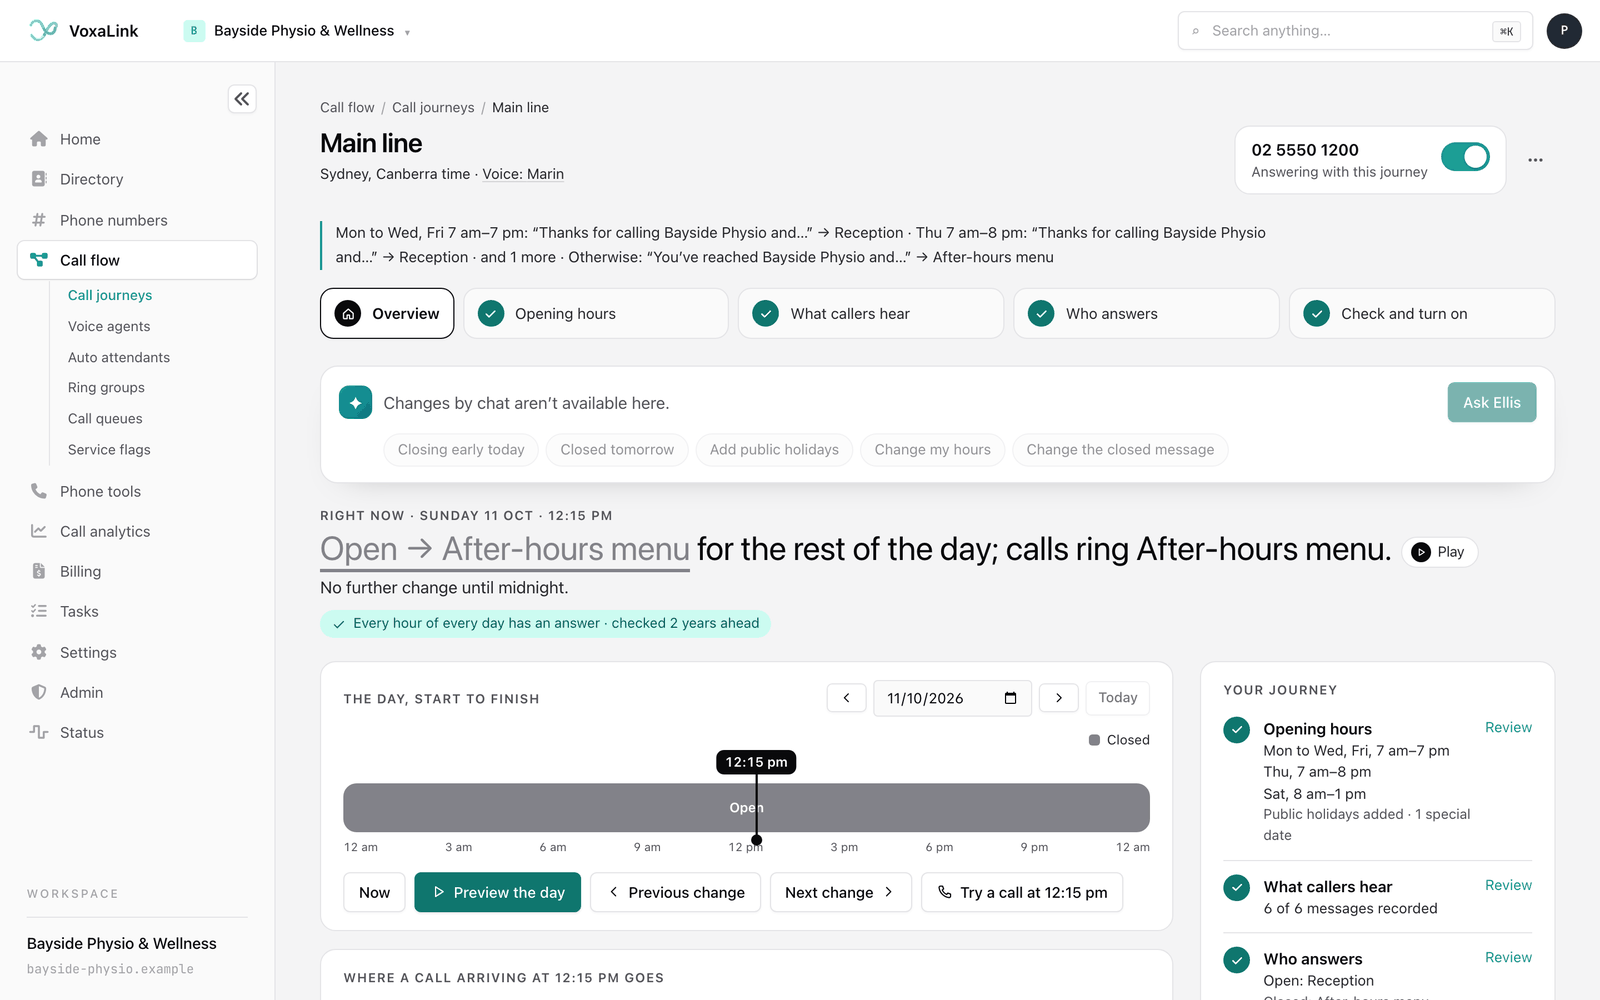The height and width of the screenshot is (1000, 1600).
Task: Click the Home house icon in sidebar
Action: click(x=39, y=139)
